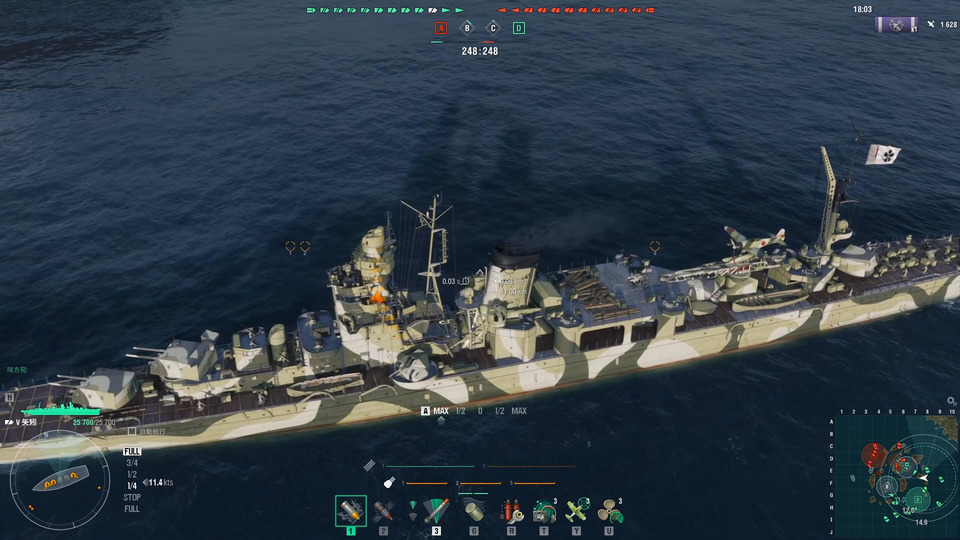Viewport: 960px width, 540px height.
Task: Click the green cap circle on minimap
Action: (x=918, y=500)
